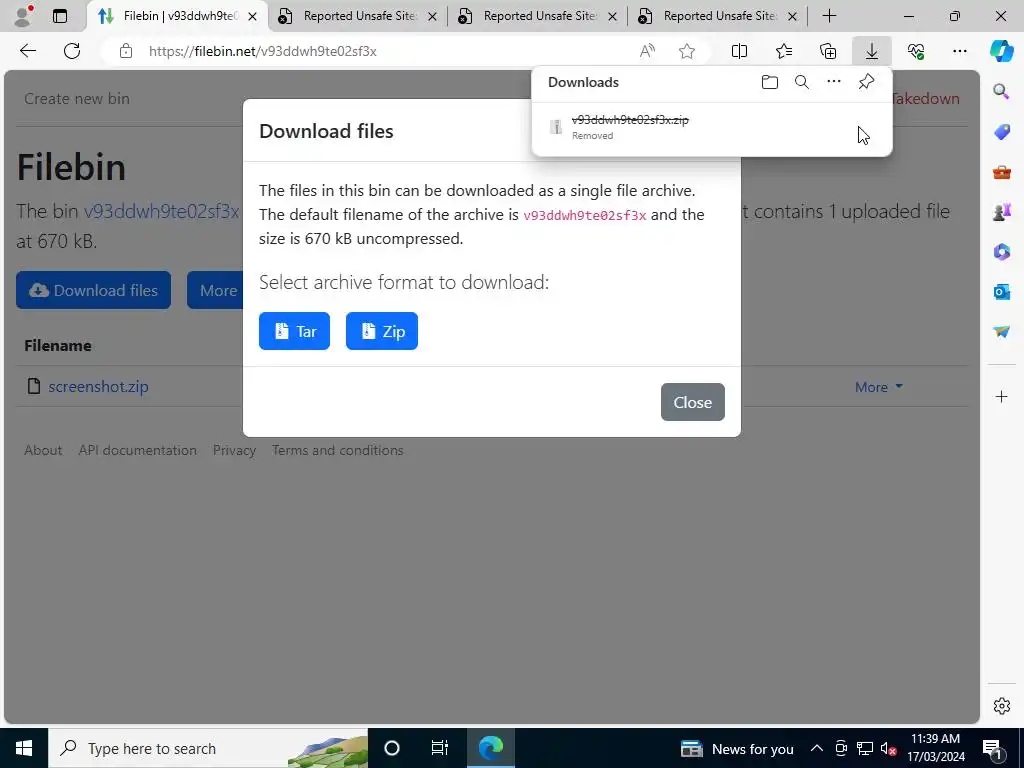Open Browser essentials heart icon
This screenshot has width=1024, height=768.
pyautogui.click(x=916, y=51)
